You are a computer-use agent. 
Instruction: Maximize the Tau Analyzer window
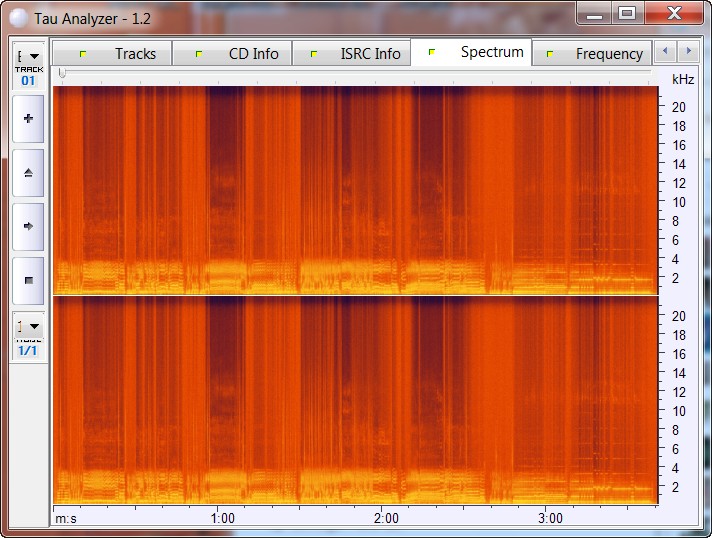point(626,13)
